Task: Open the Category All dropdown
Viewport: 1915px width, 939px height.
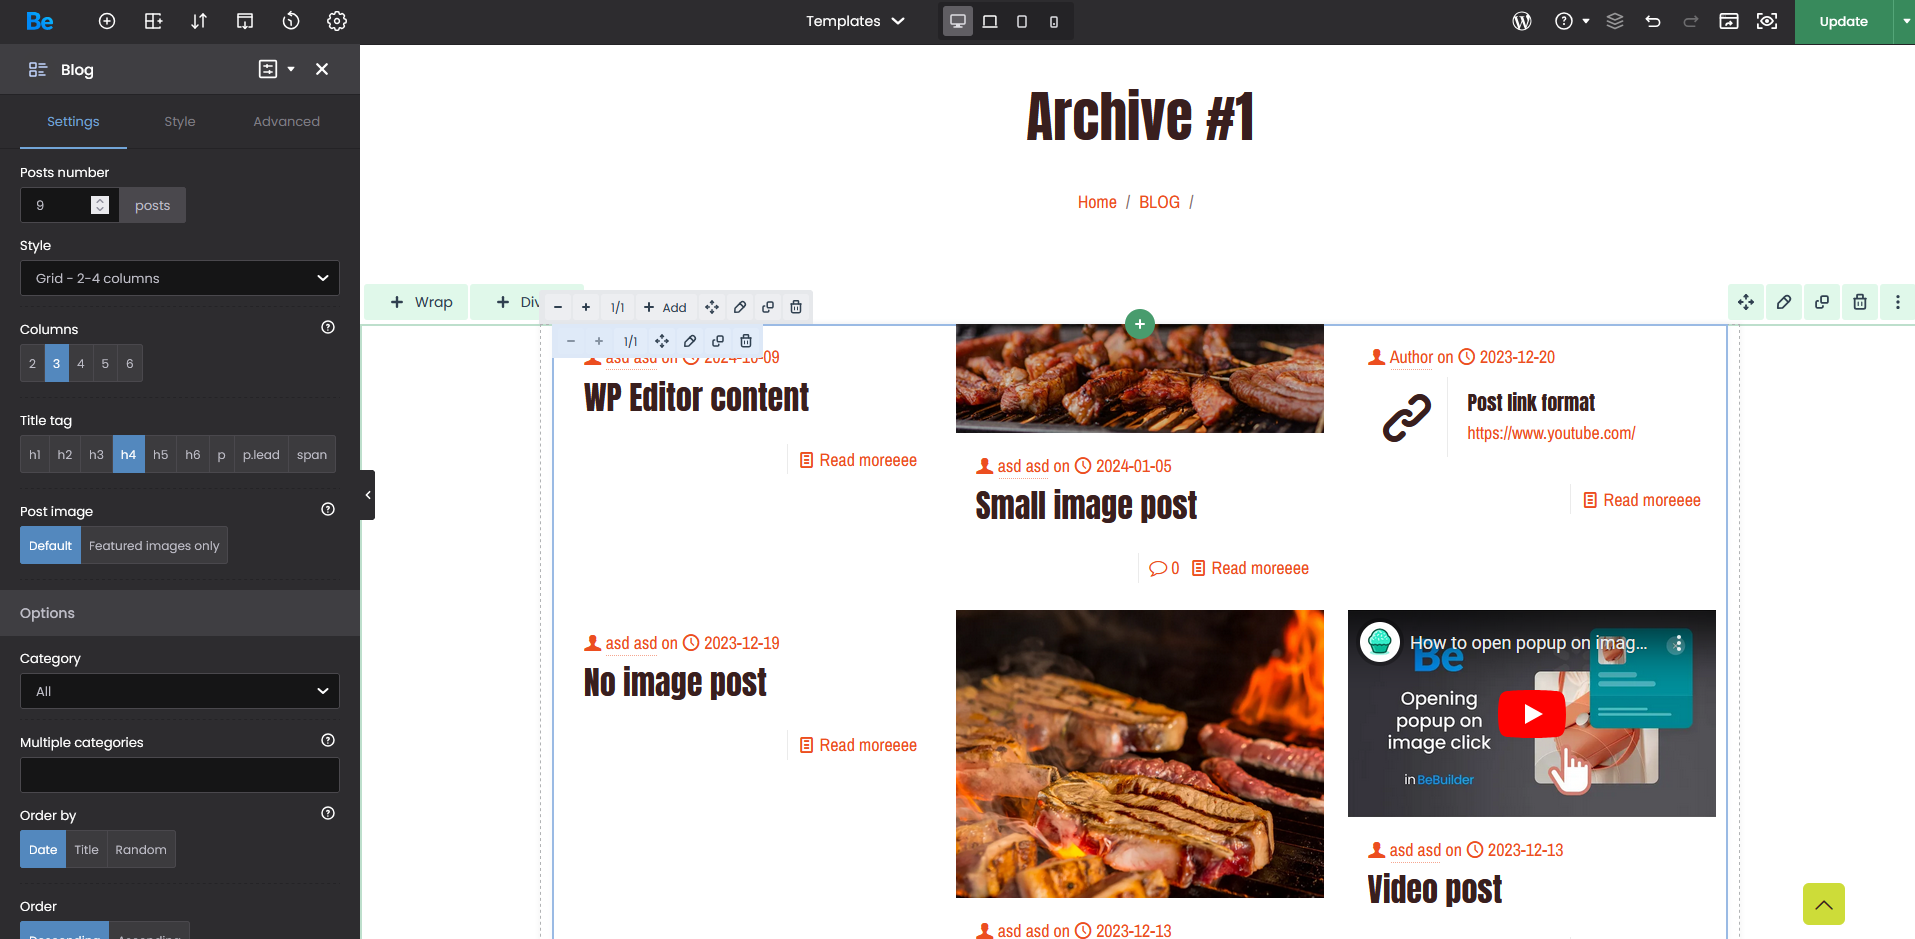Action: [180, 691]
